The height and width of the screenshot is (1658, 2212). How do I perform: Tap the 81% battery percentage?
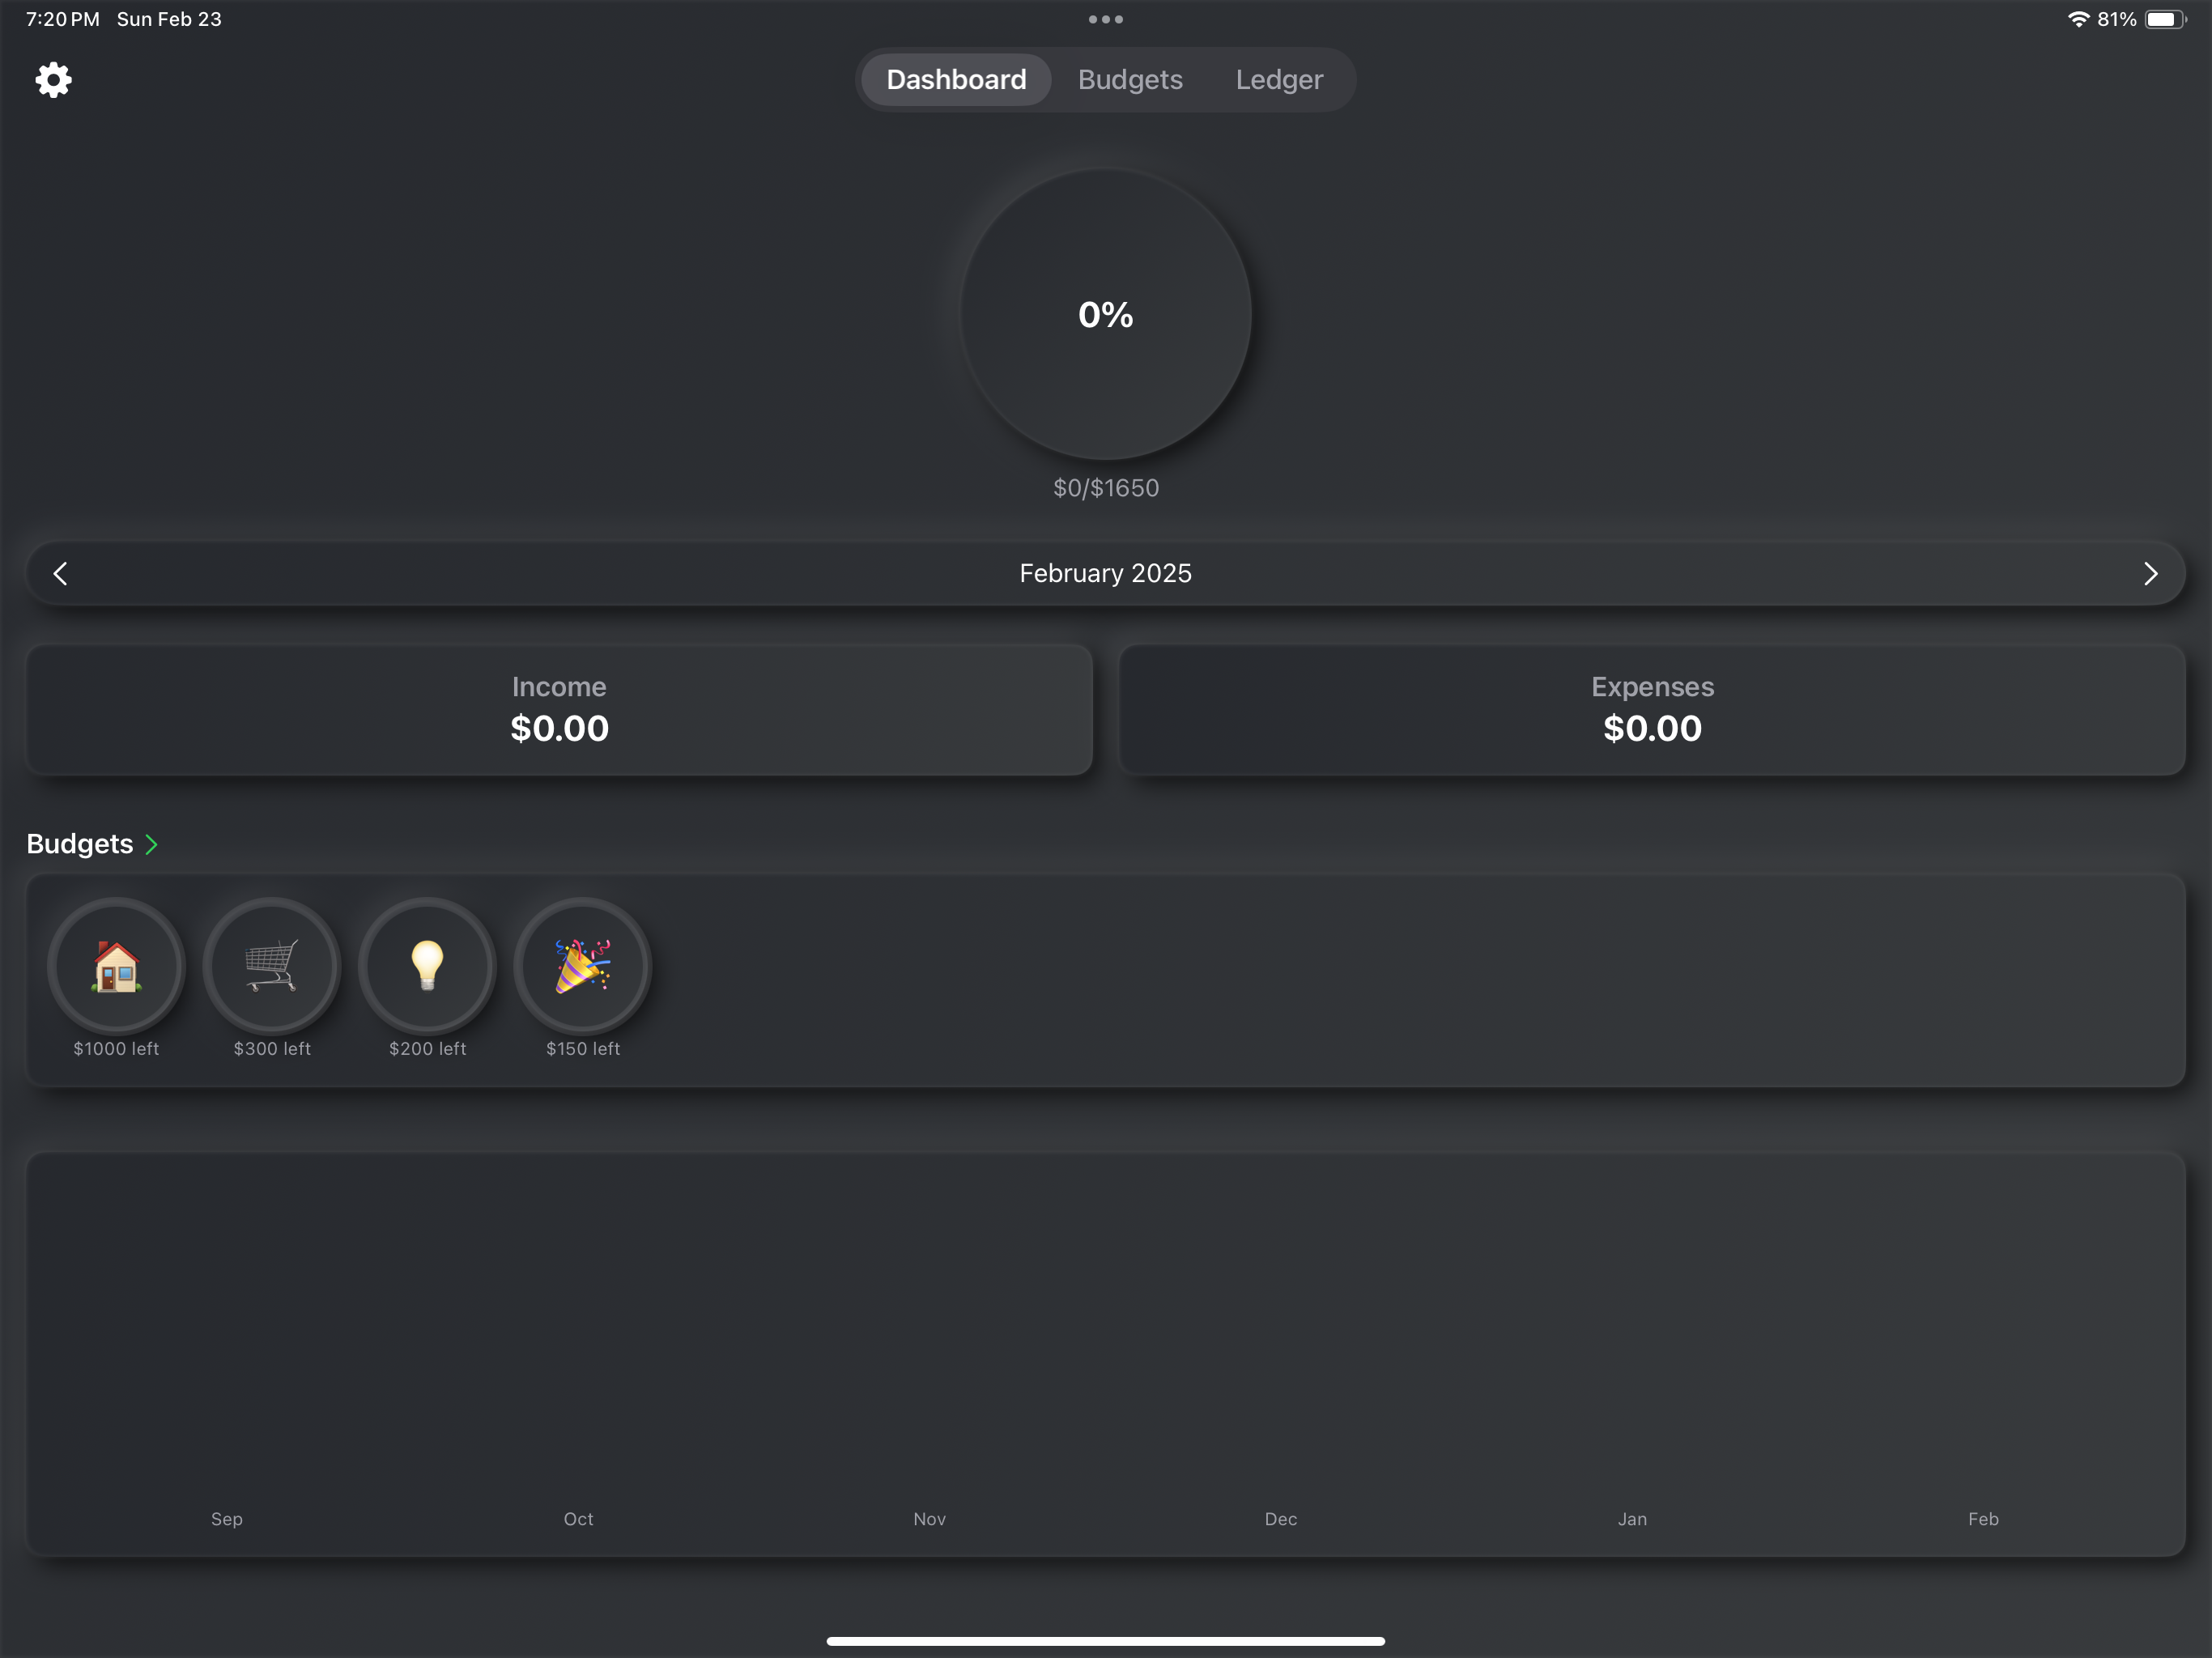tap(2117, 19)
